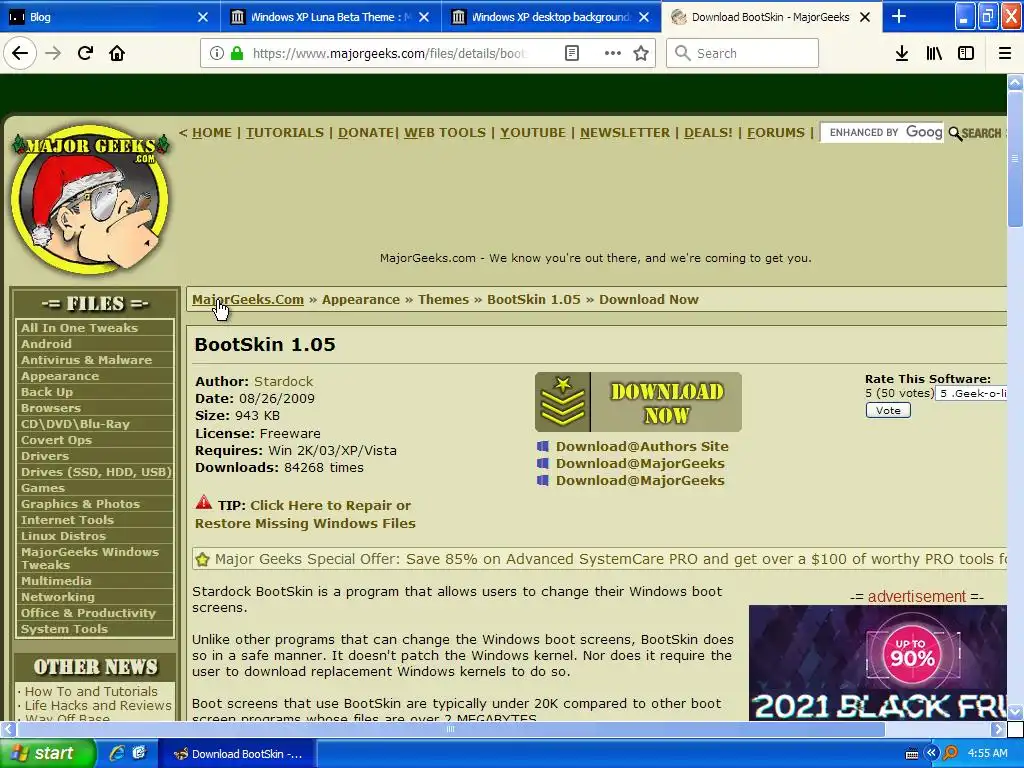Reload the page with the refresh icon
This screenshot has height=768, width=1024.
click(85, 53)
